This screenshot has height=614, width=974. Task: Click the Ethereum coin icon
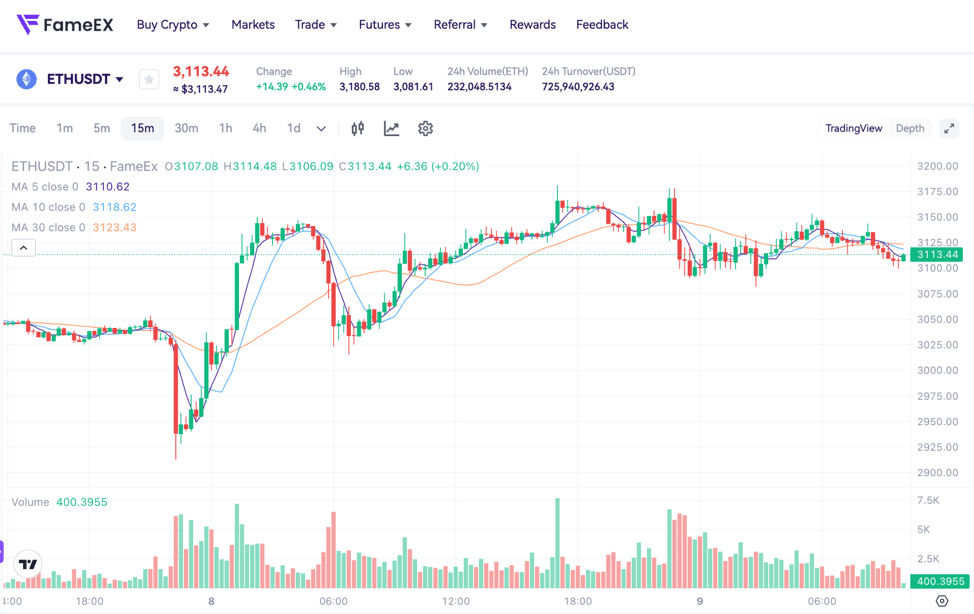(x=26, y=79)
